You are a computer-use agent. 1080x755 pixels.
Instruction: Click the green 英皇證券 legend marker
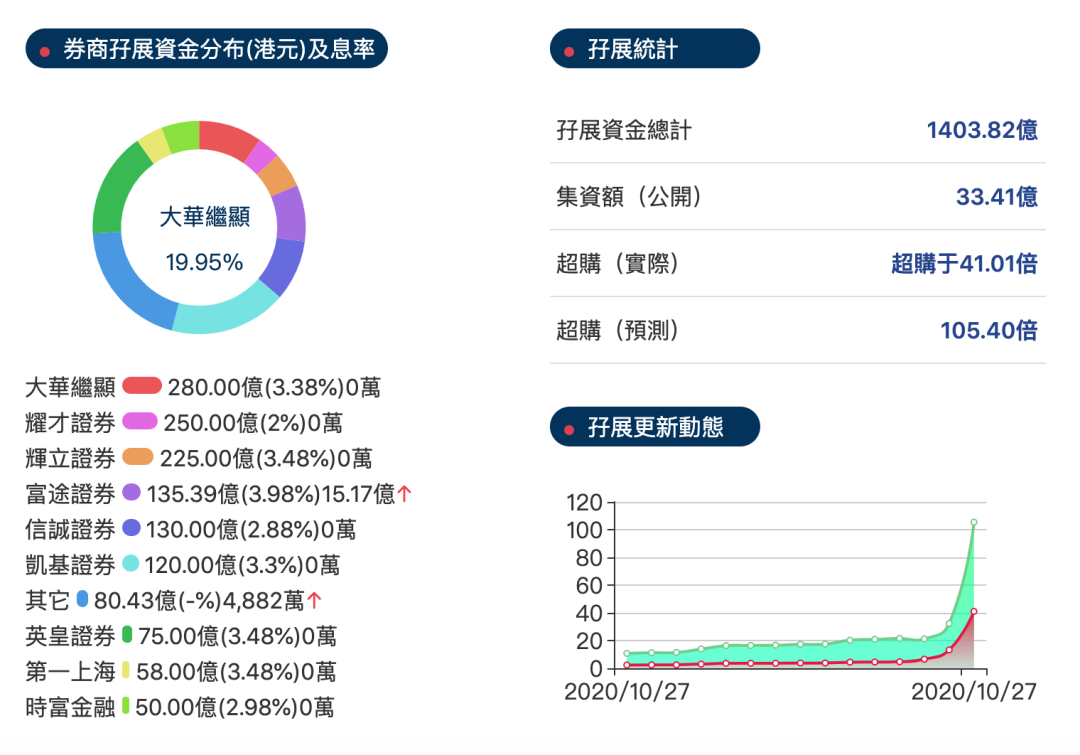127,635
